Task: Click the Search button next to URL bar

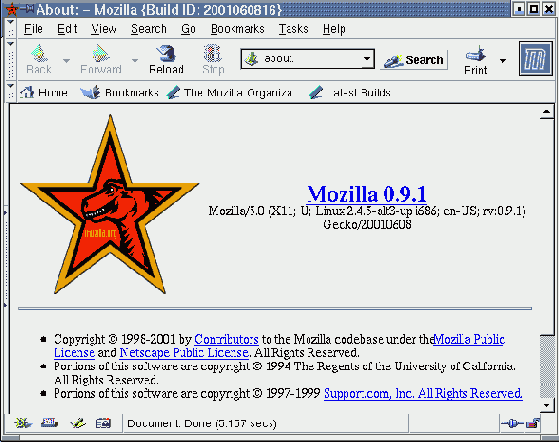Action: [414, 60]
